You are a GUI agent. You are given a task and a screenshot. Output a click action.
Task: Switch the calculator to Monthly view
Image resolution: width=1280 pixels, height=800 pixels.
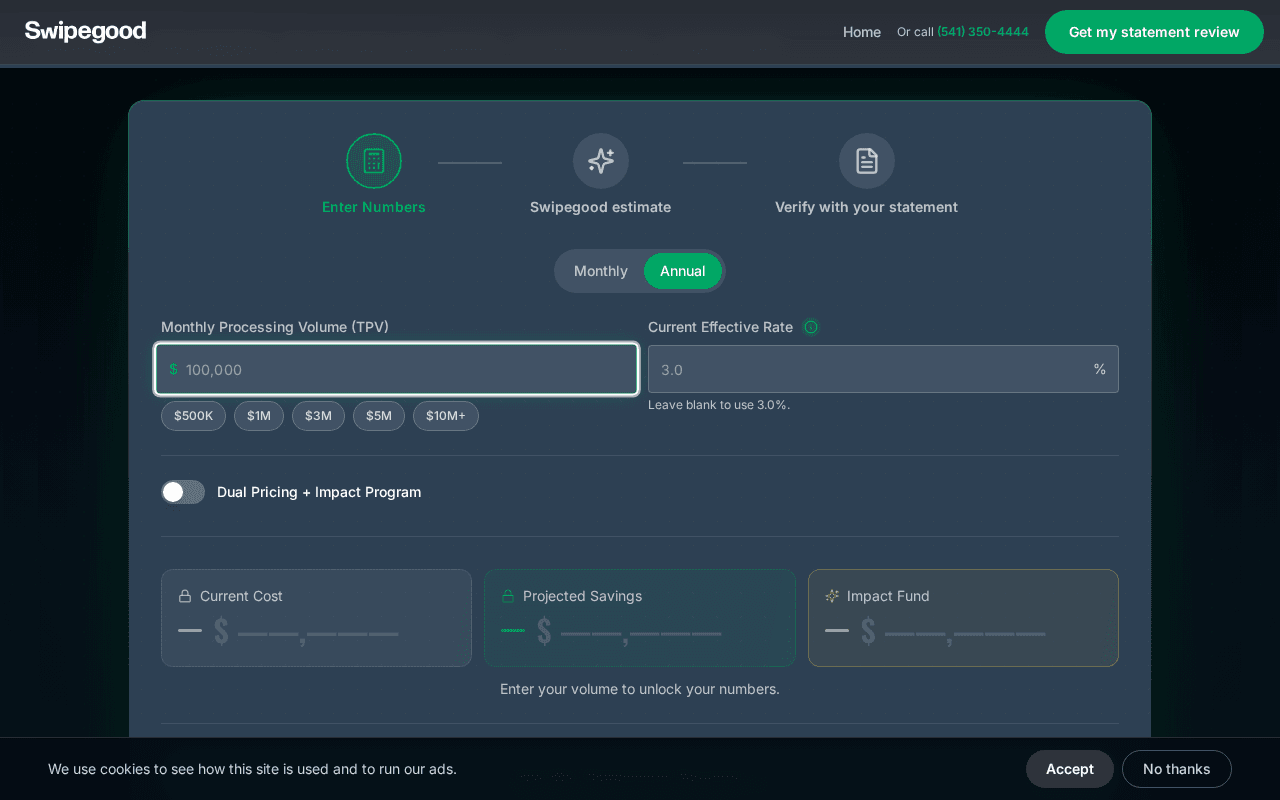pos(601,271)
